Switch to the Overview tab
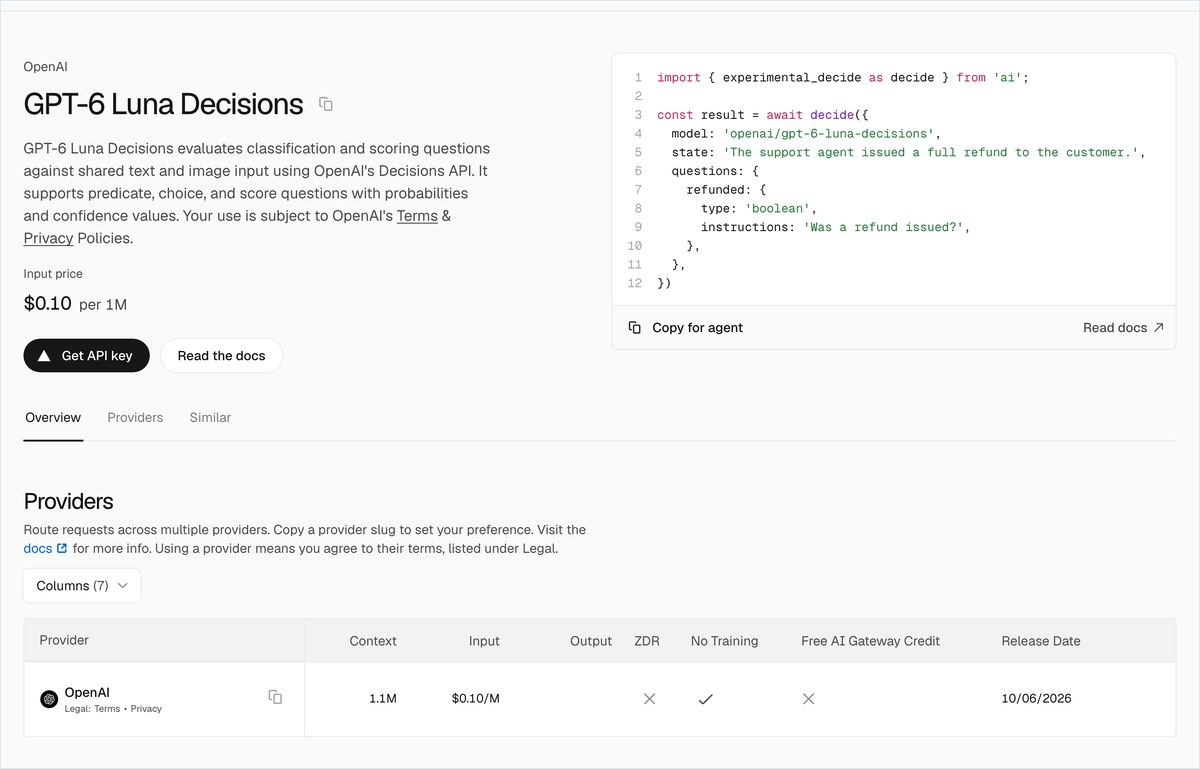This screenshot has height=769, width=1200. coord(53,418)
